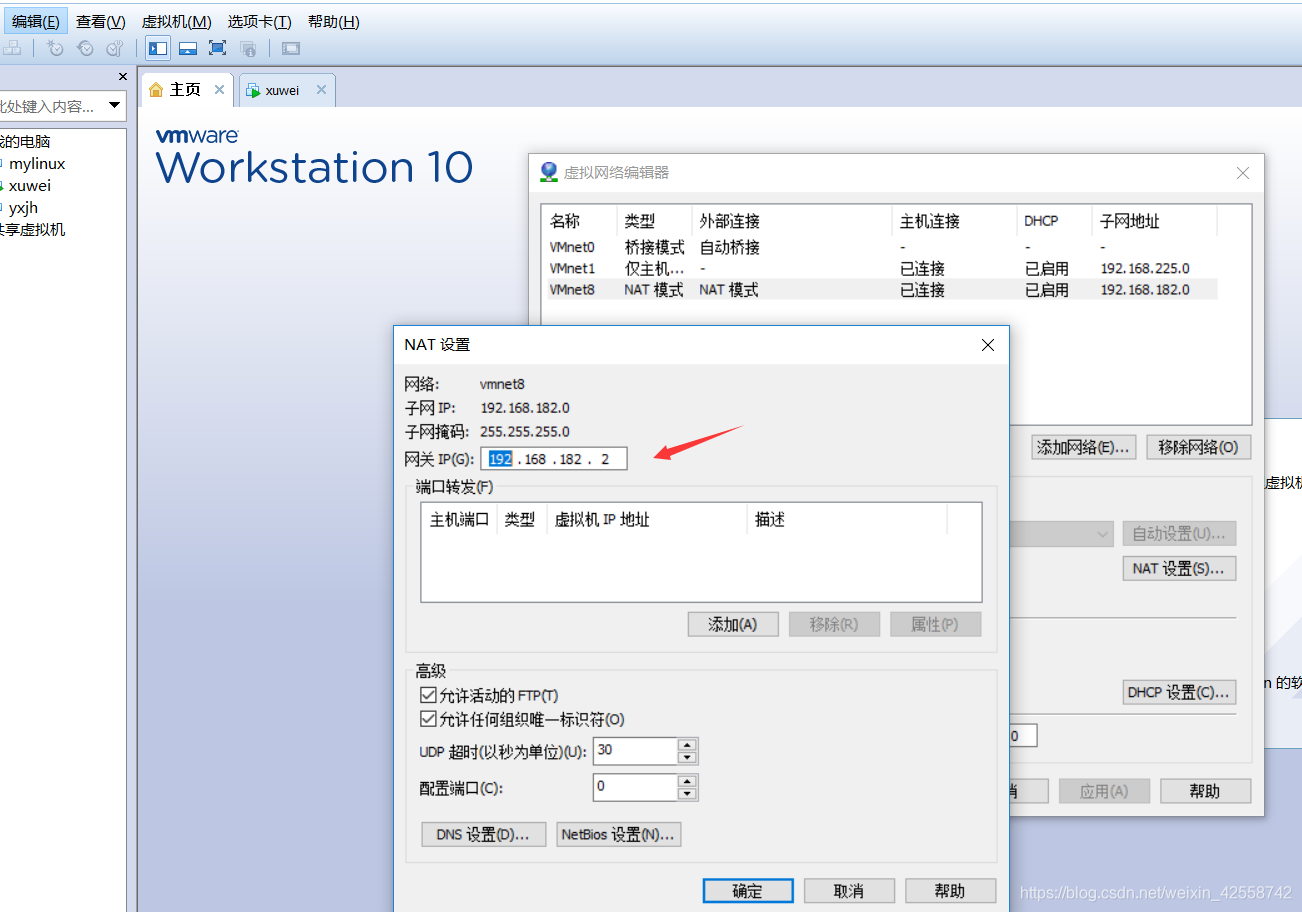This screenshot has width=1302, height=912.
Task: Open the 虚拟机(M) menu
Action: point(177,21)
